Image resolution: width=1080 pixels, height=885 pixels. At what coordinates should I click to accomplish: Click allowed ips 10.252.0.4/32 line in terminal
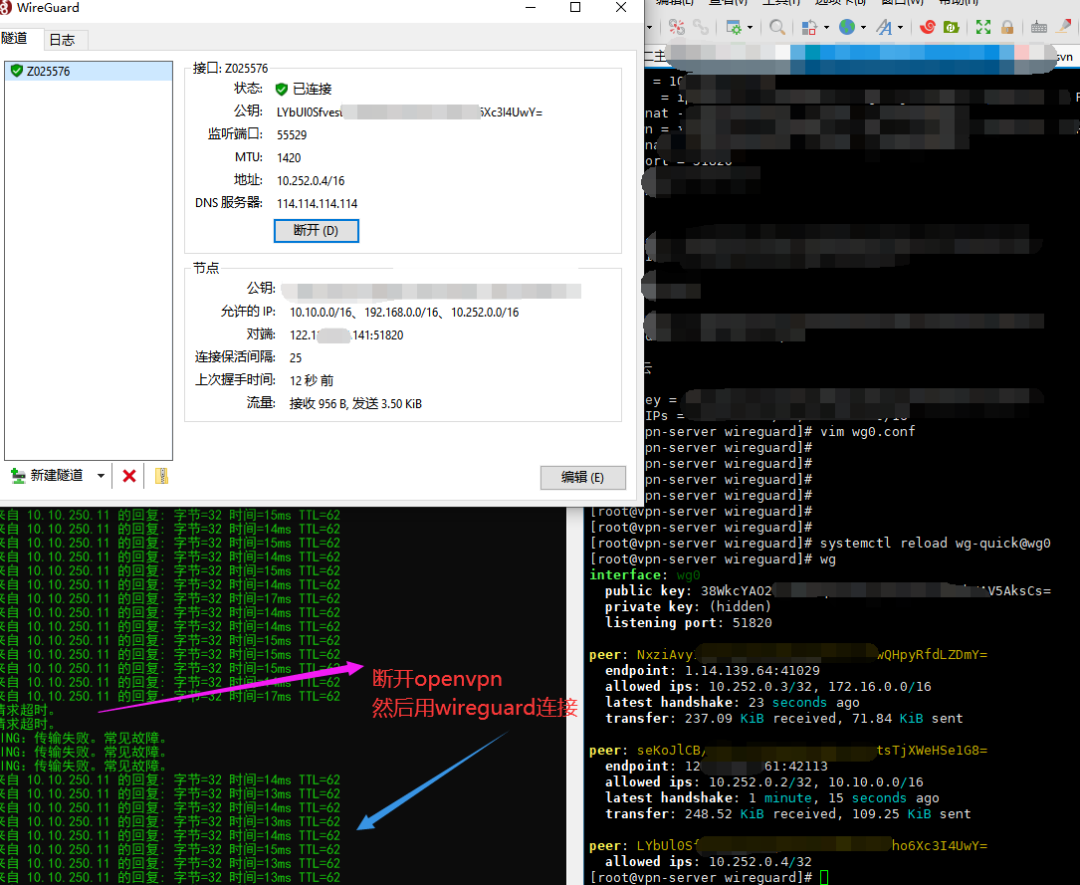tap(708, 862)
